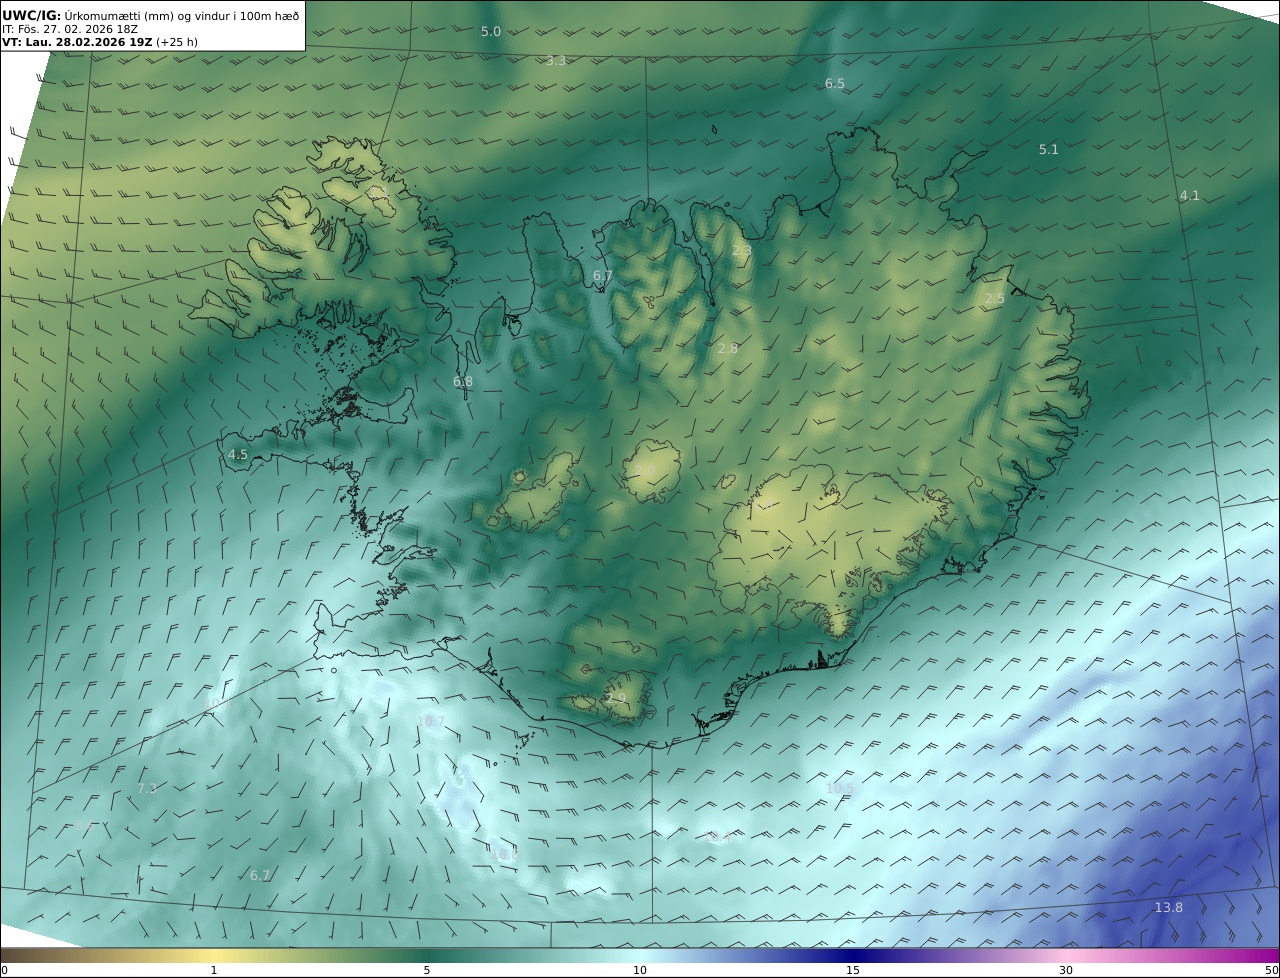1280x978 pixels.
Task: Select the 10.5 value label
Action: [x=840, y=789]
